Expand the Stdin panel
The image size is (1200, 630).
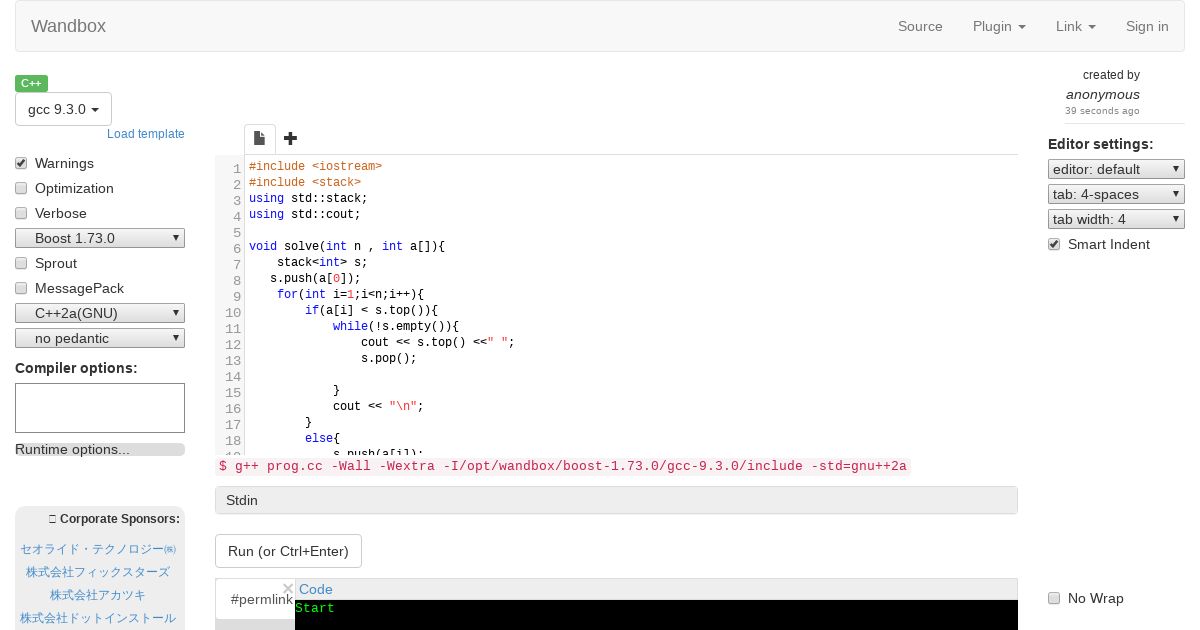tap(616, 500)
